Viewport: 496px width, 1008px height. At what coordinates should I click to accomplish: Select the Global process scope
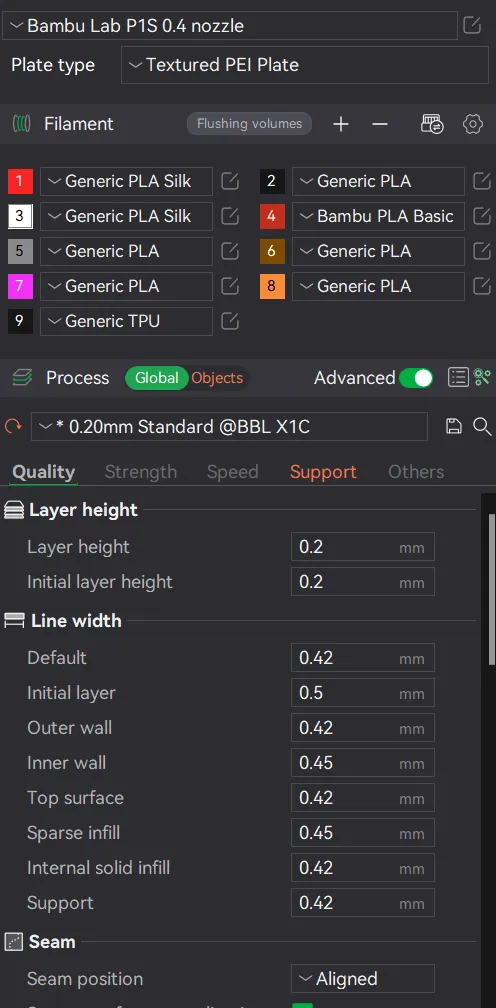tap(157, 378)
